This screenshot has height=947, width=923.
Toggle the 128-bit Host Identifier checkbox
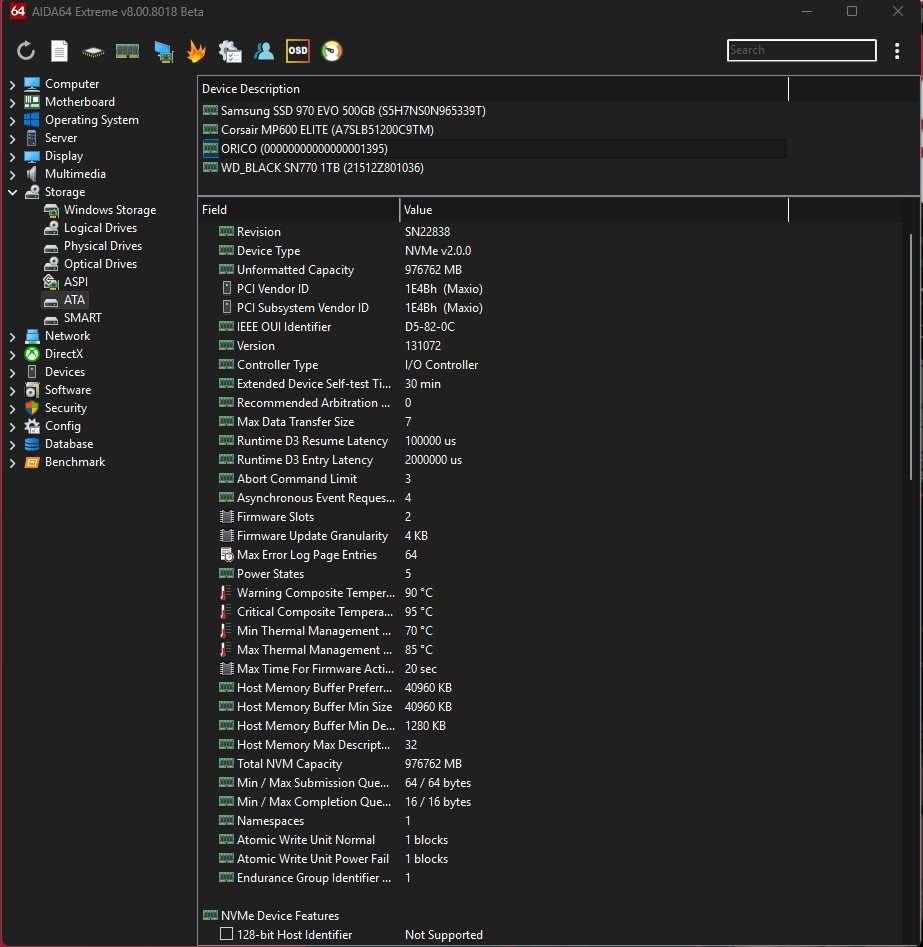pyautogui.click(x=227, y=935)
